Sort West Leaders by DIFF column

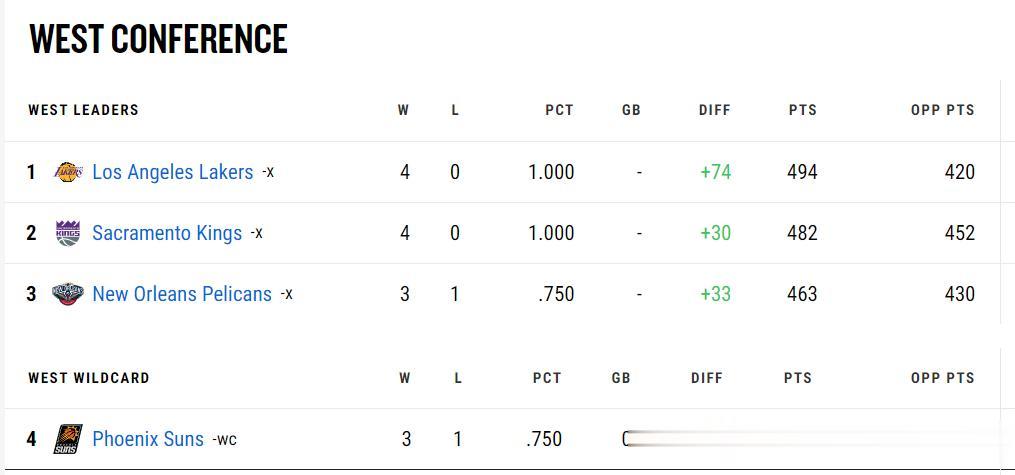click(715, 110)
